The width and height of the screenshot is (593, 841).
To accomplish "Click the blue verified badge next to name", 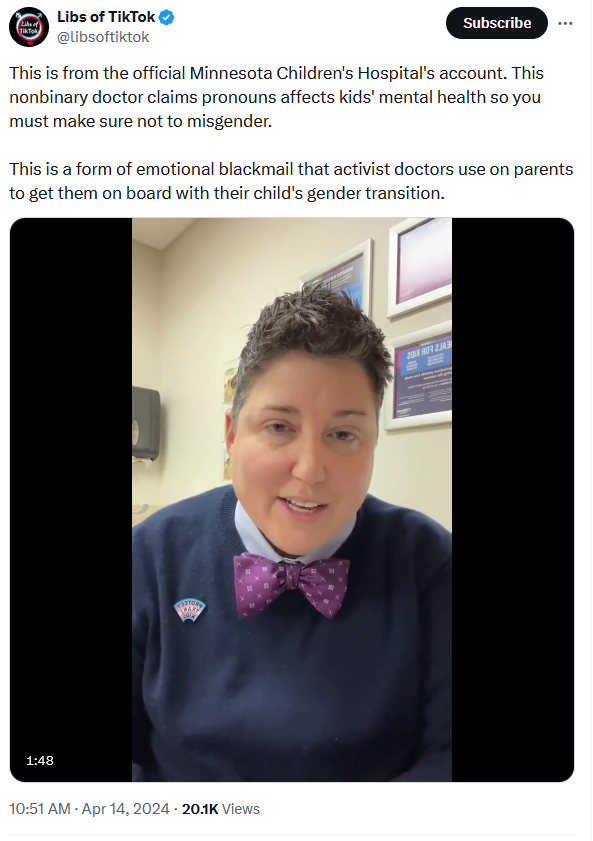I will point(167,18).
